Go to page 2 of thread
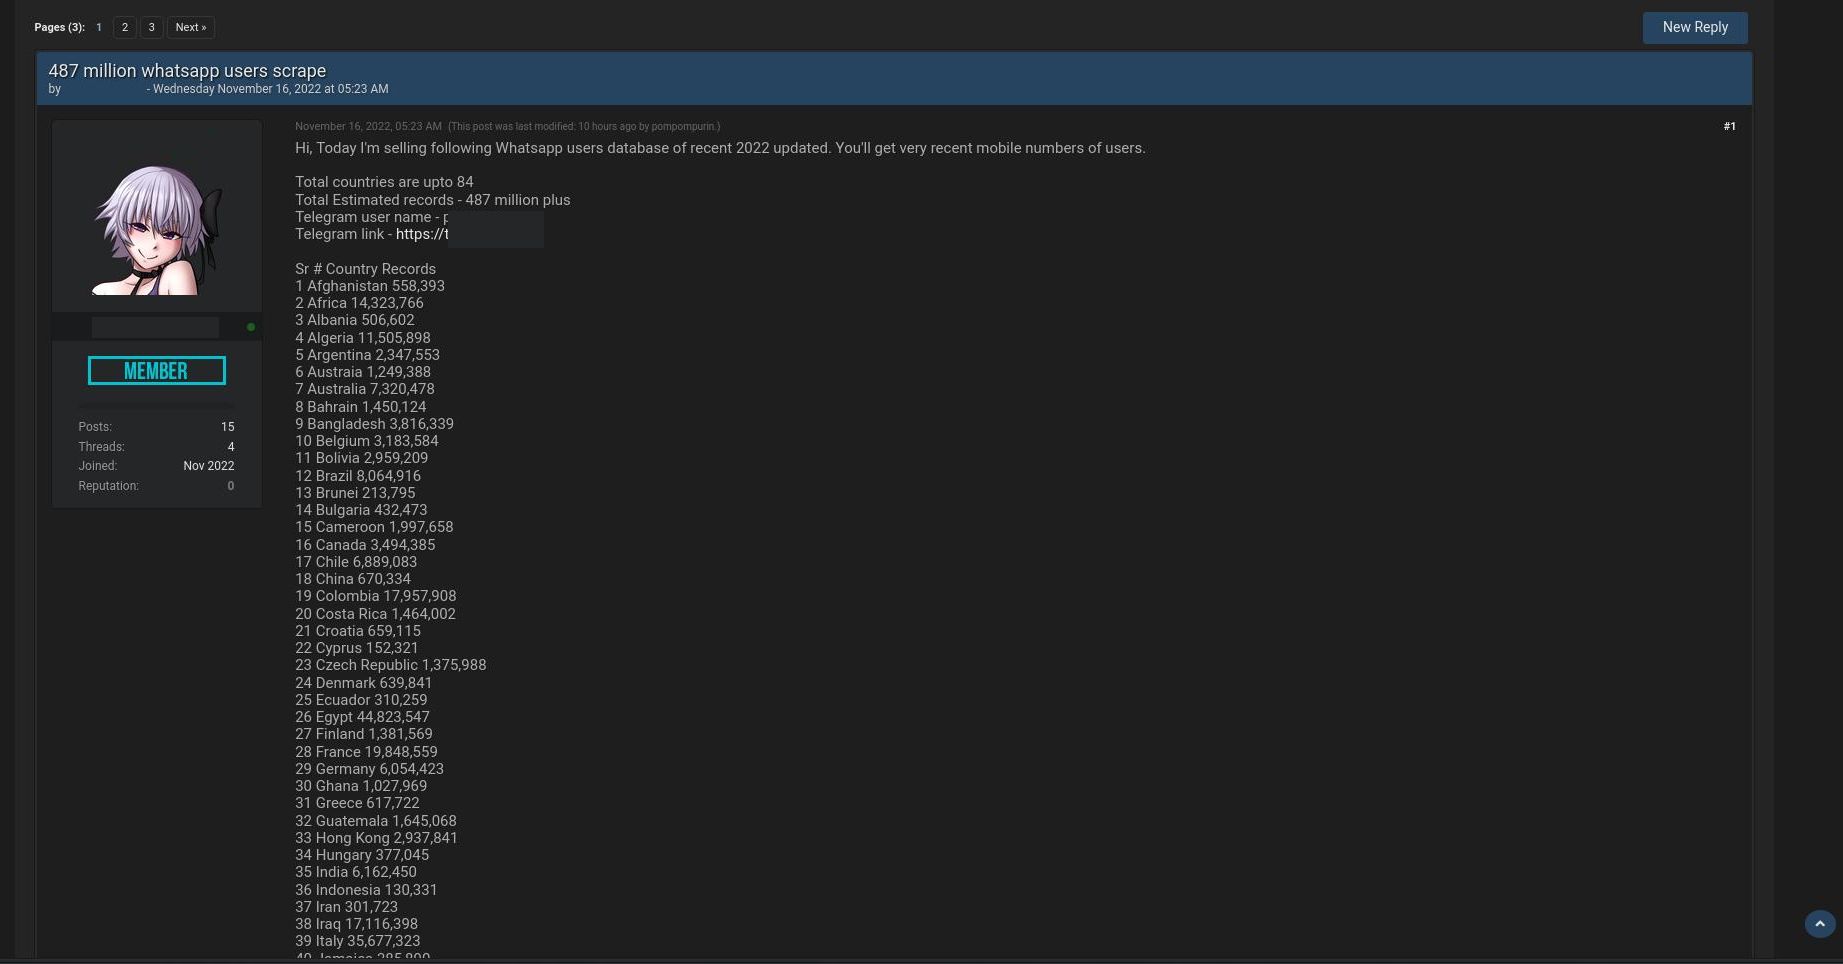1843x964 pixels. 125,27
